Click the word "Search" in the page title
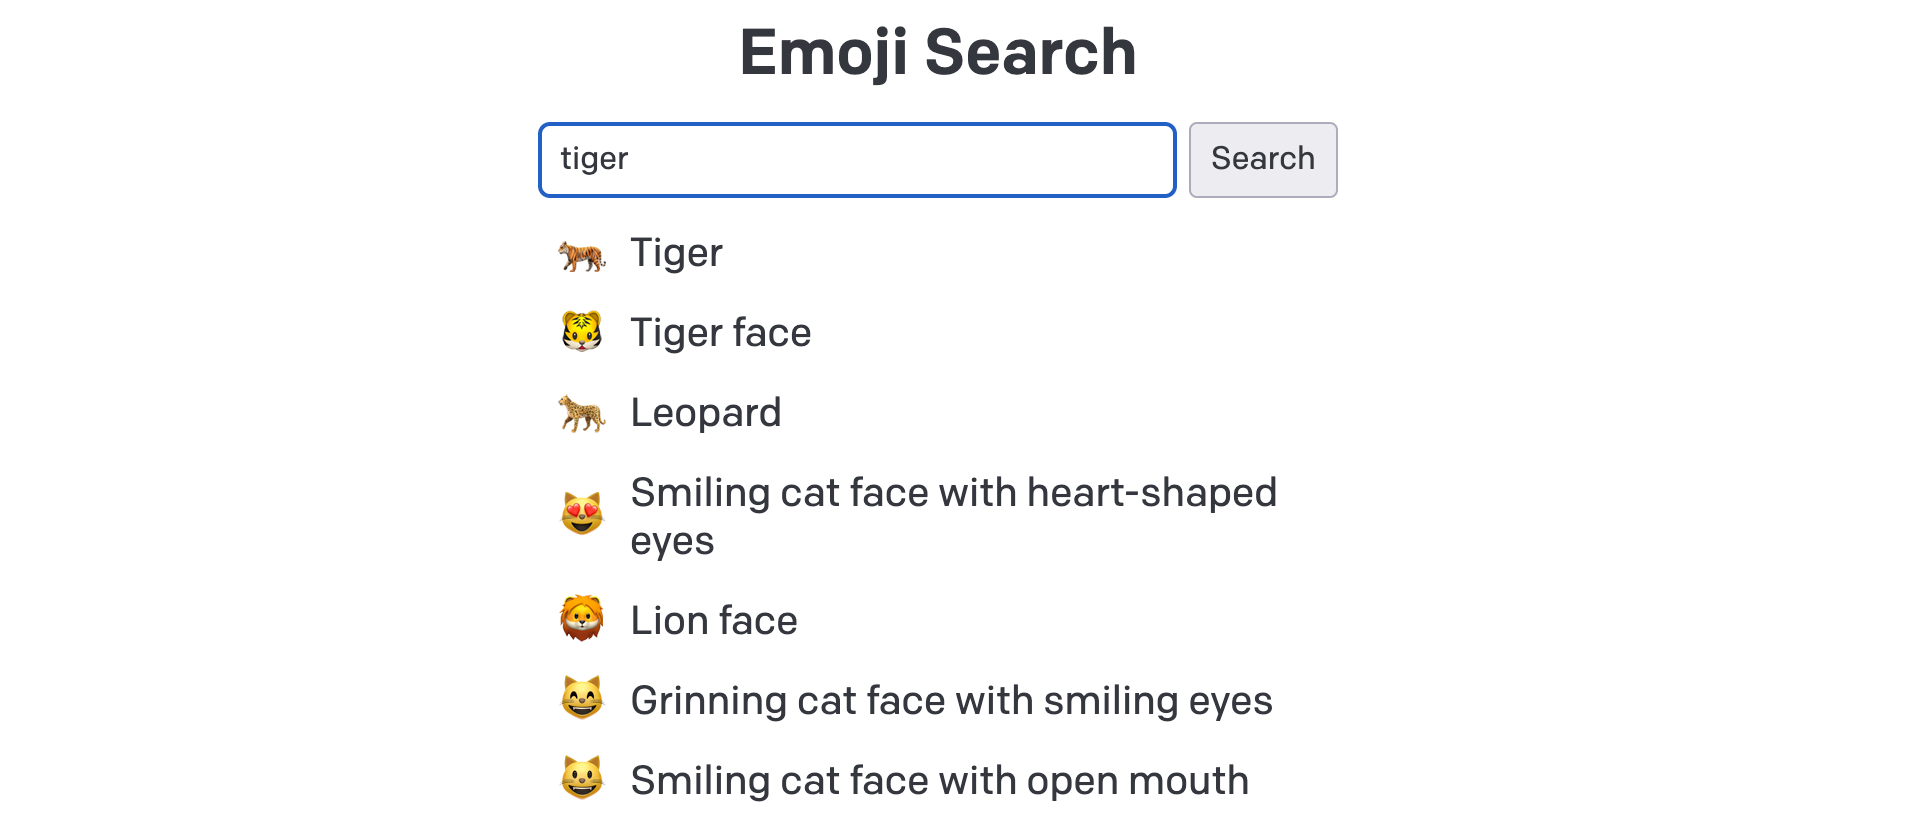The width and height of the screenshot is (1910, 828). 1030,52
